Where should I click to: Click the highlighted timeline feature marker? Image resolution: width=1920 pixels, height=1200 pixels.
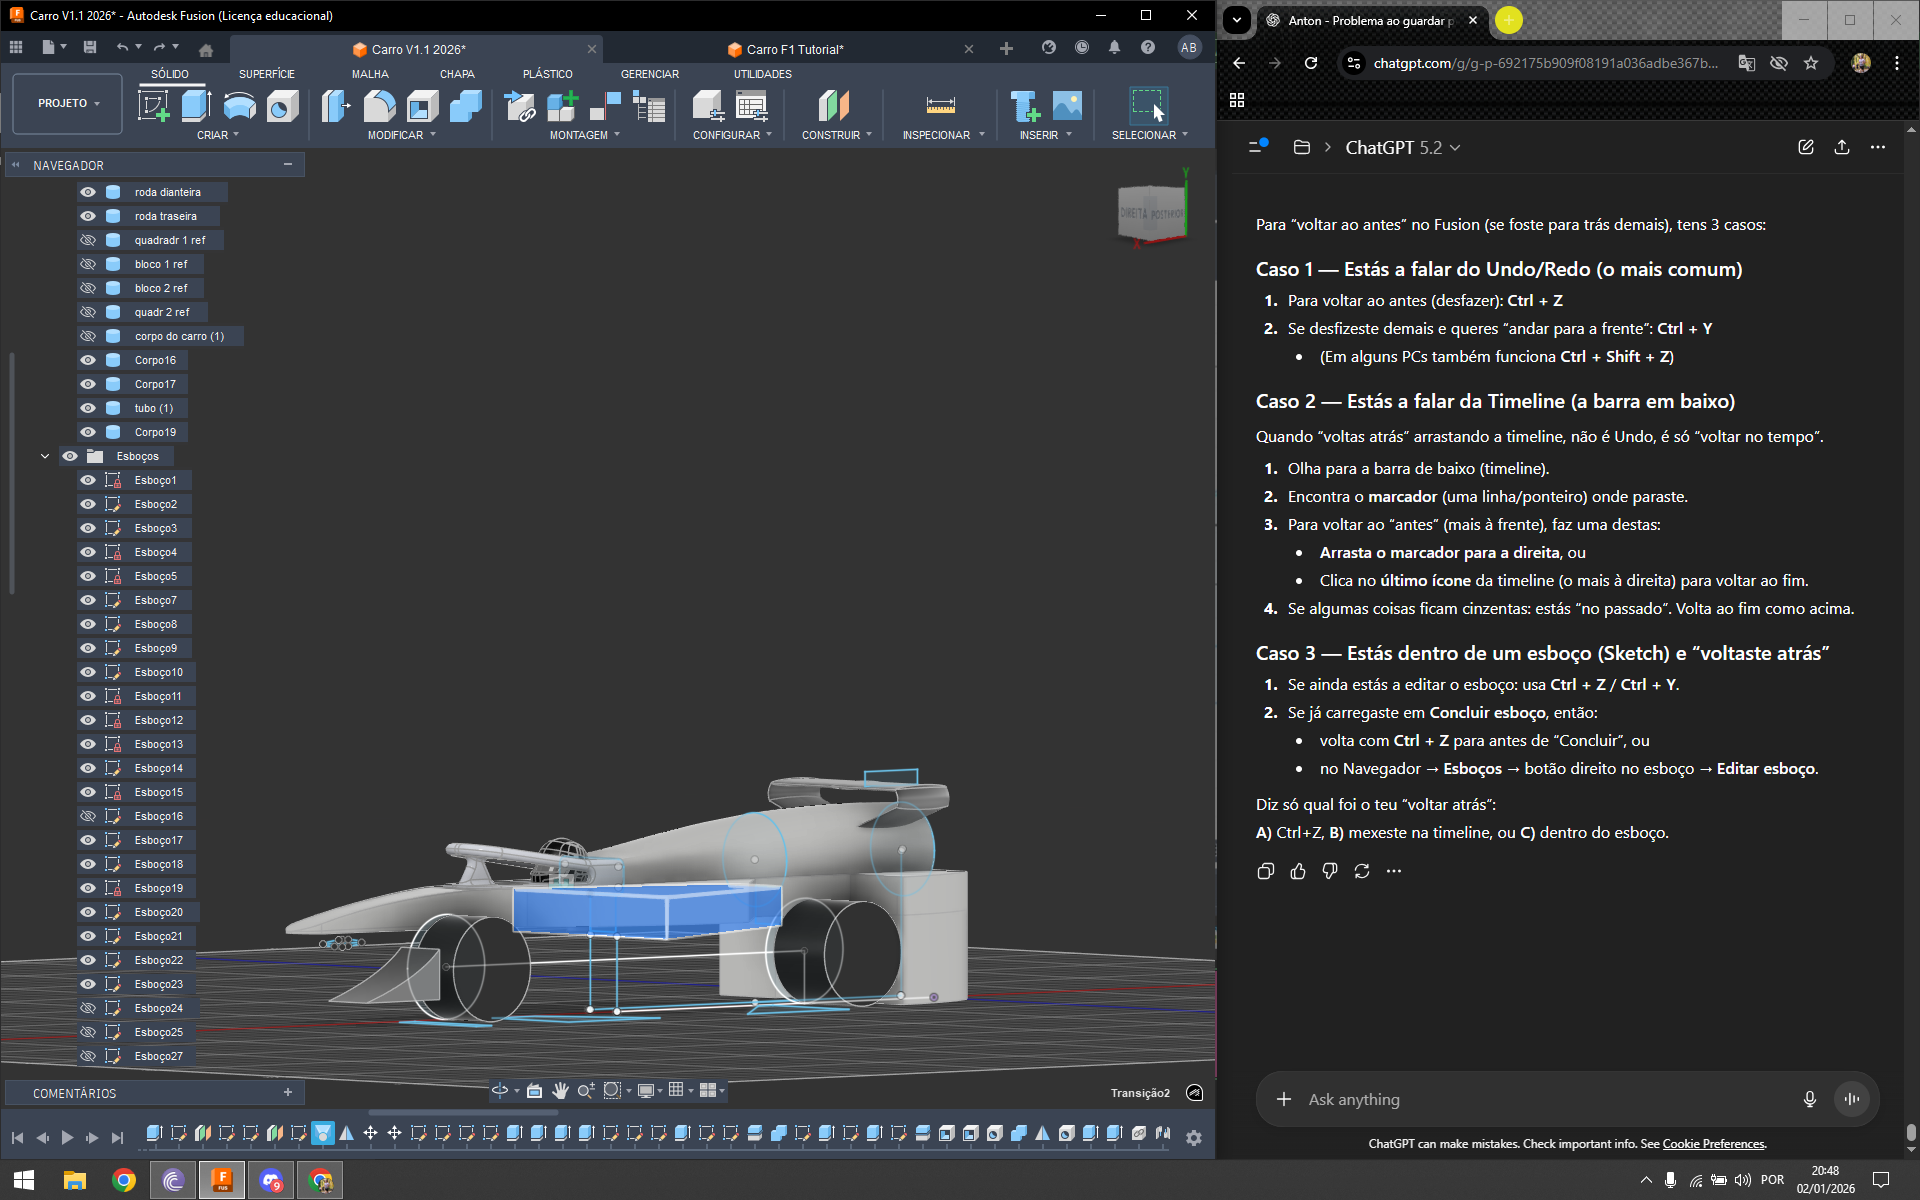click(322, 1133)
